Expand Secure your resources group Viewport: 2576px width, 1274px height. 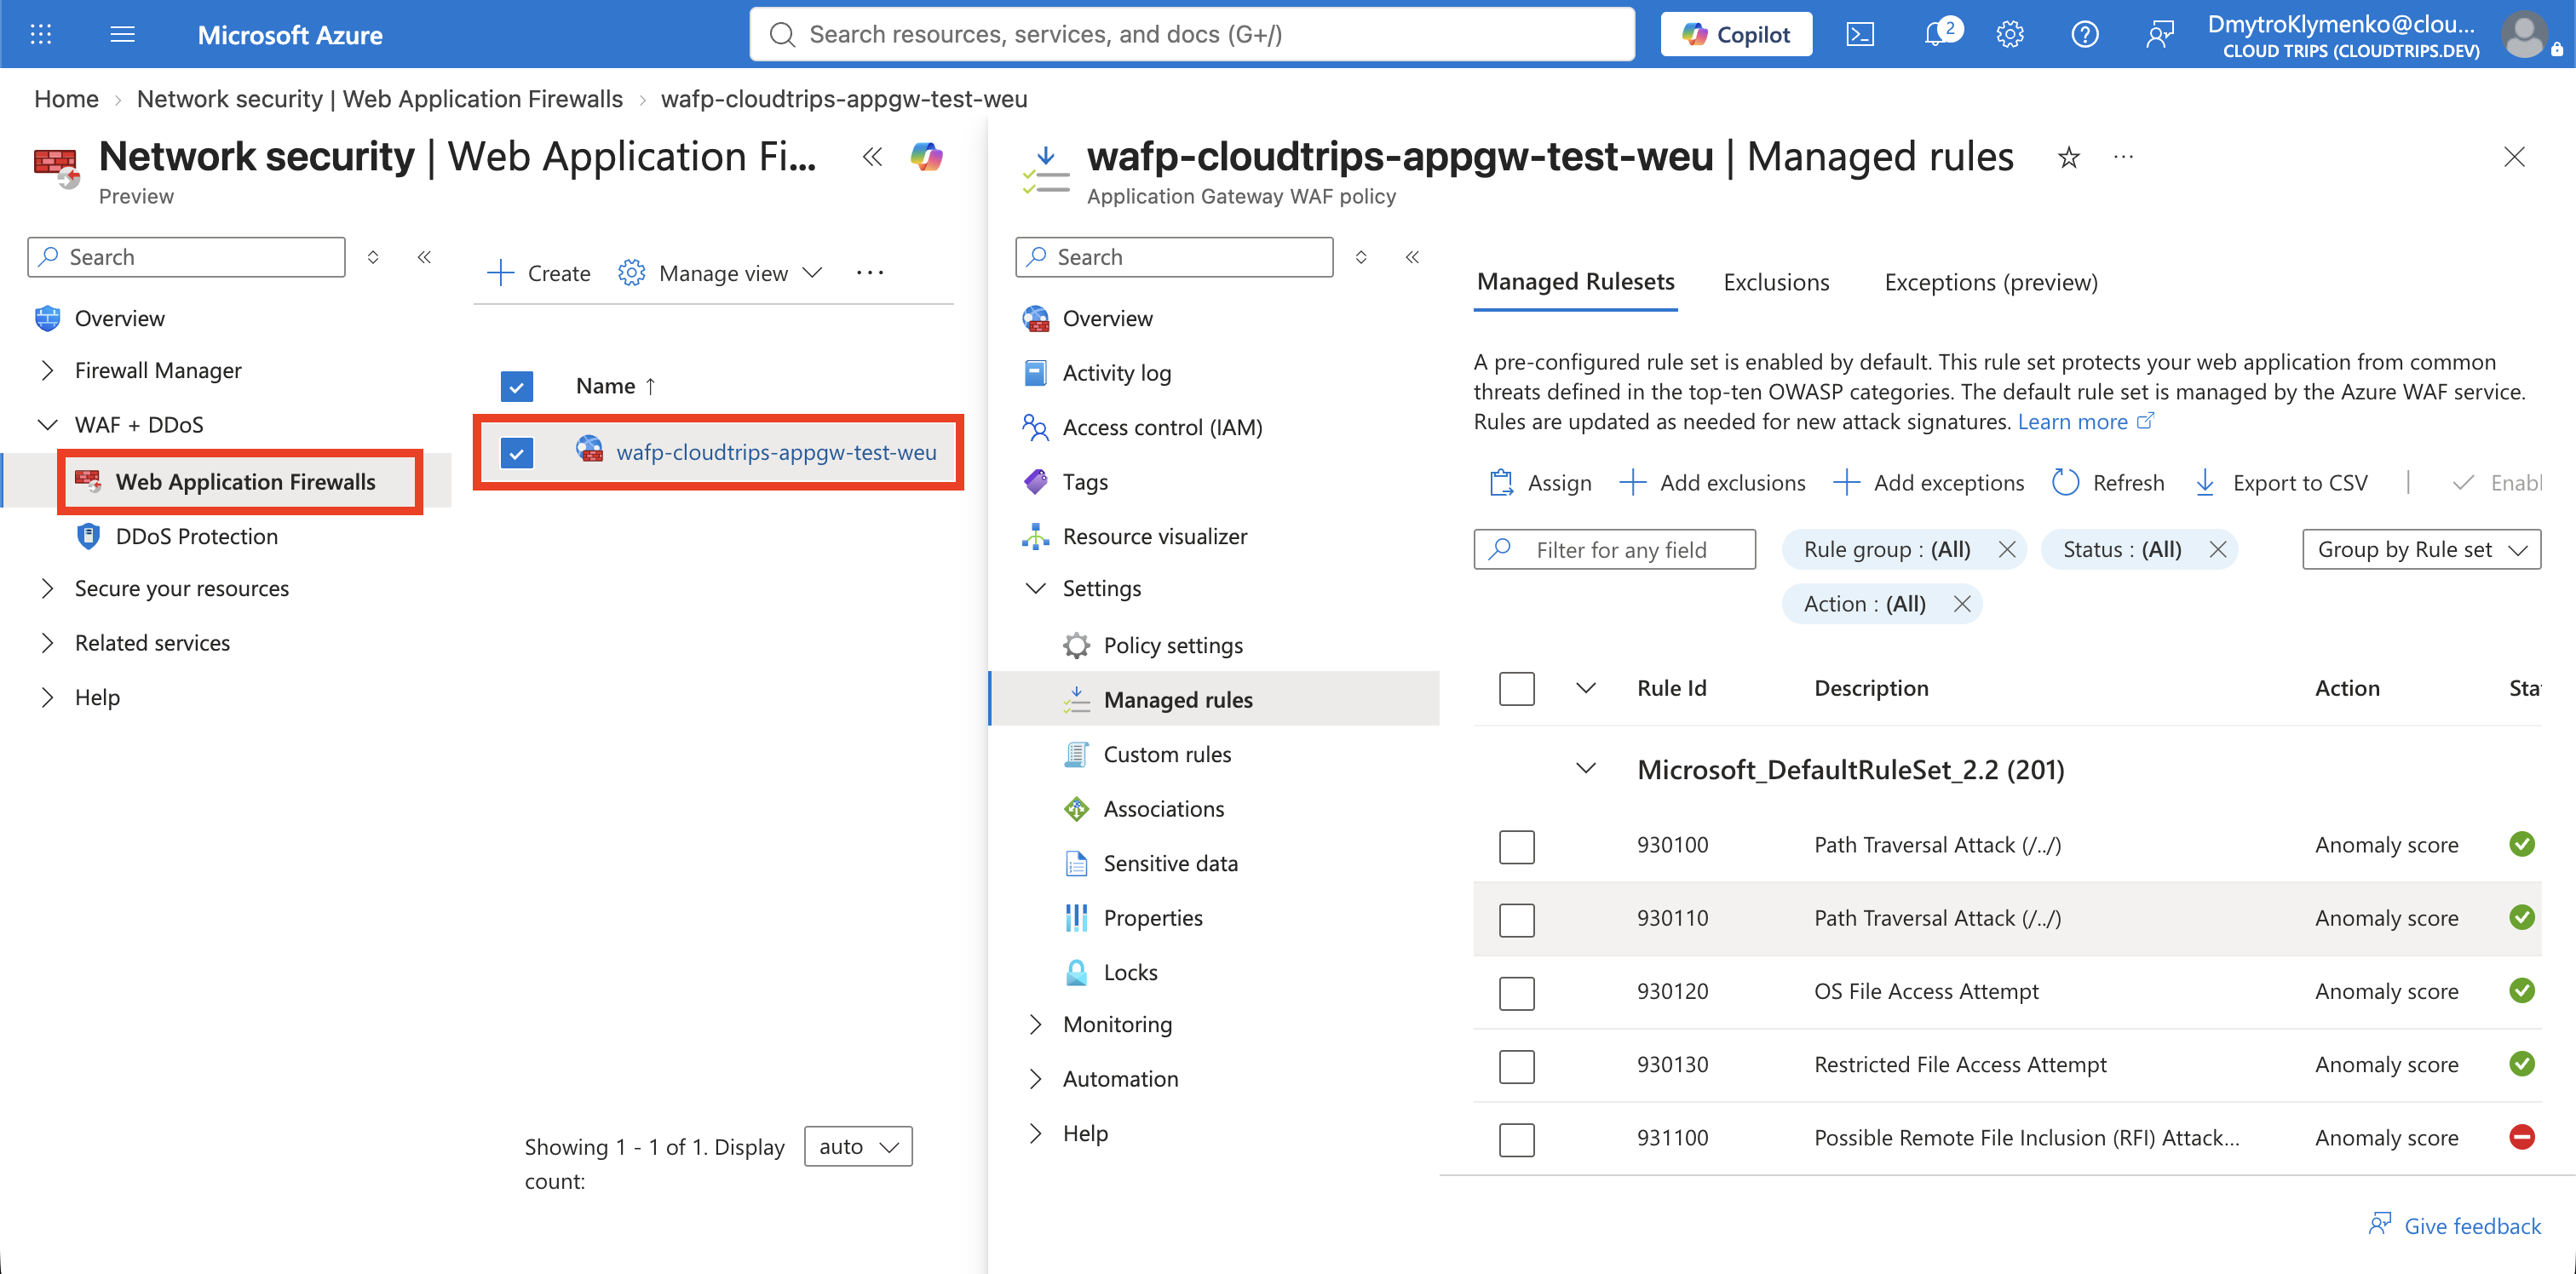pyautogui.click(x=47, y=589)
